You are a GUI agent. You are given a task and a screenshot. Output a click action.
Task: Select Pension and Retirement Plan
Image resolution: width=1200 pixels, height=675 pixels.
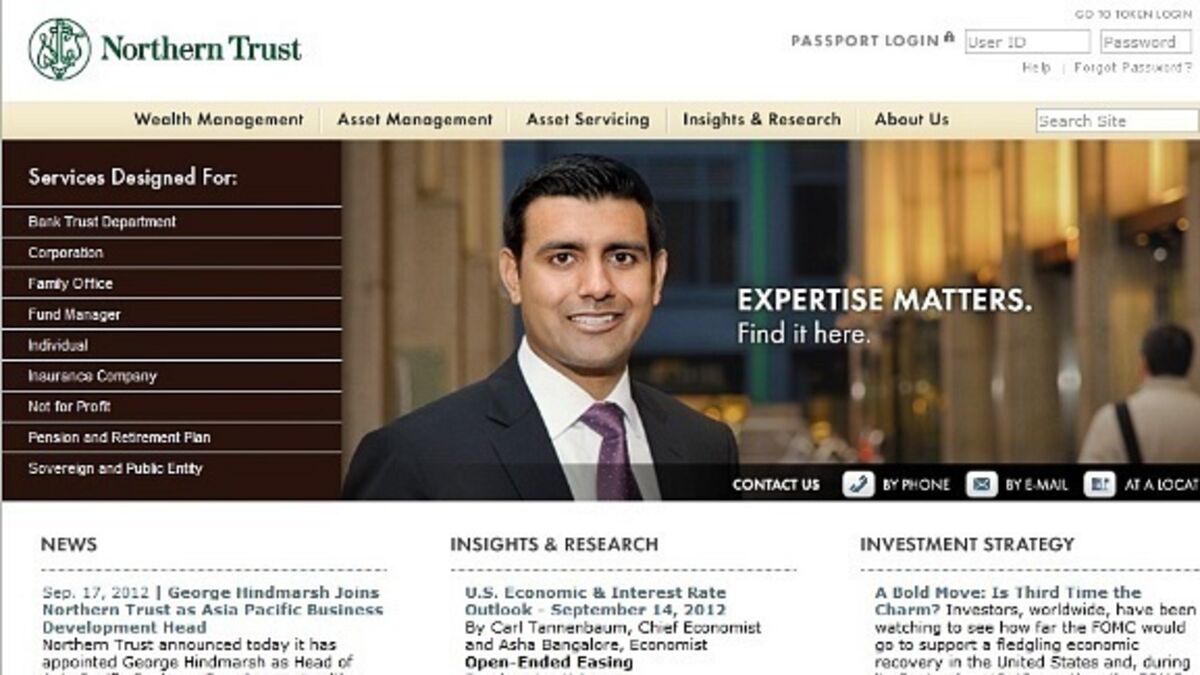(x=172, y=438)
